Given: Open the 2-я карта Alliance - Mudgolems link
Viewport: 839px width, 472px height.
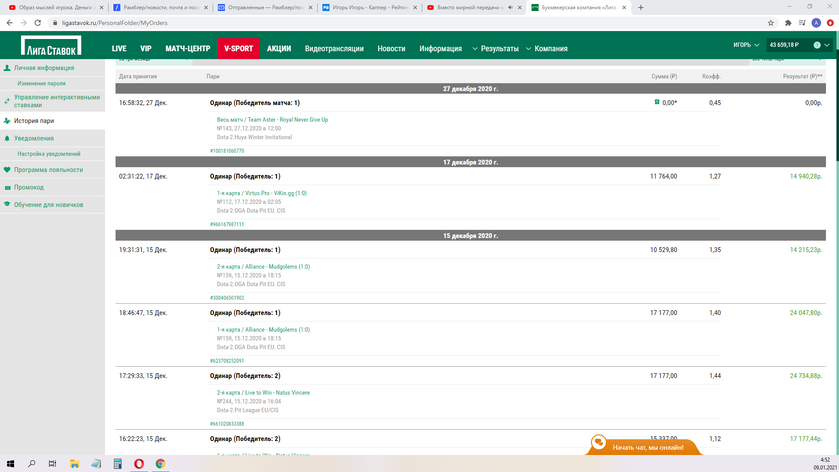Looking at the screenshot, I should 263,267.
